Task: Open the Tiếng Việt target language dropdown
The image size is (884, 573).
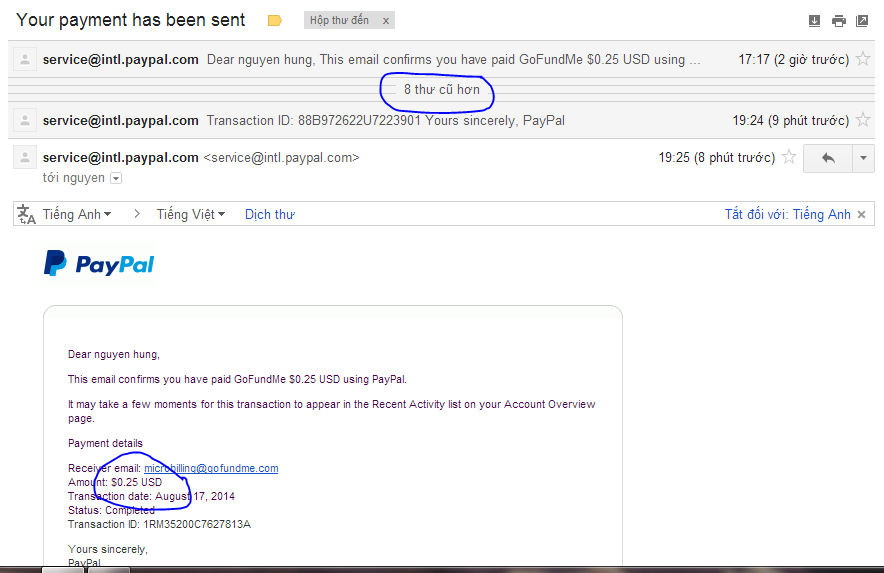Action: 191,214
